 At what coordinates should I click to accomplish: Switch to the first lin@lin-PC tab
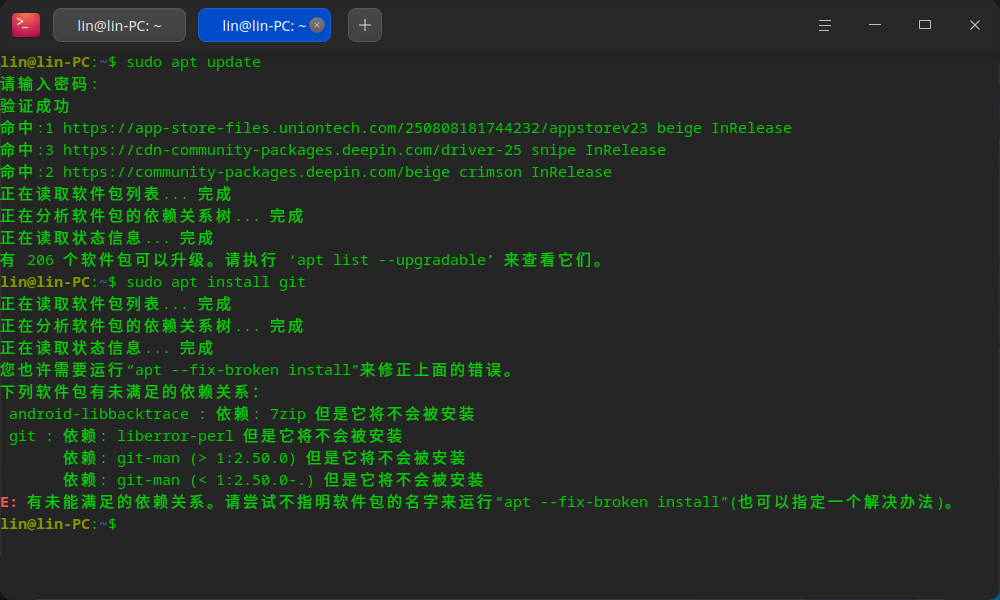(119, 26)
